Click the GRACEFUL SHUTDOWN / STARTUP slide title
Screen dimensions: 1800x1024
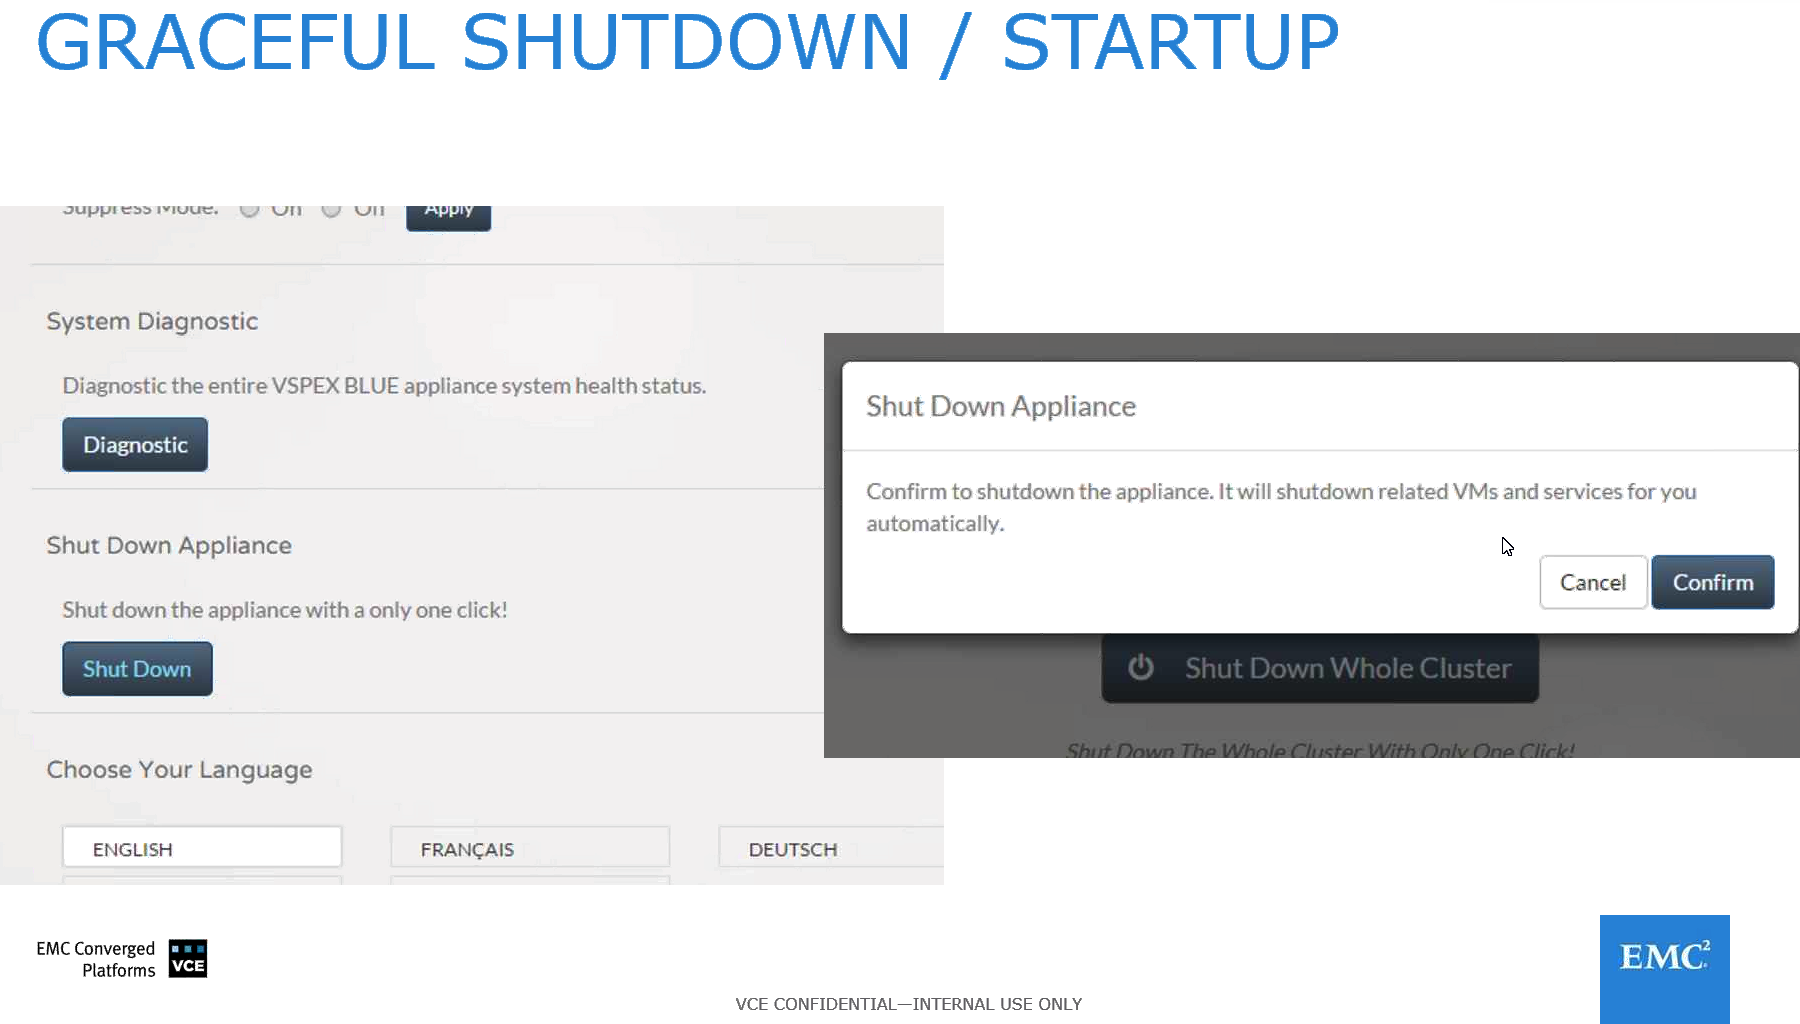click(x=687, y=43)
